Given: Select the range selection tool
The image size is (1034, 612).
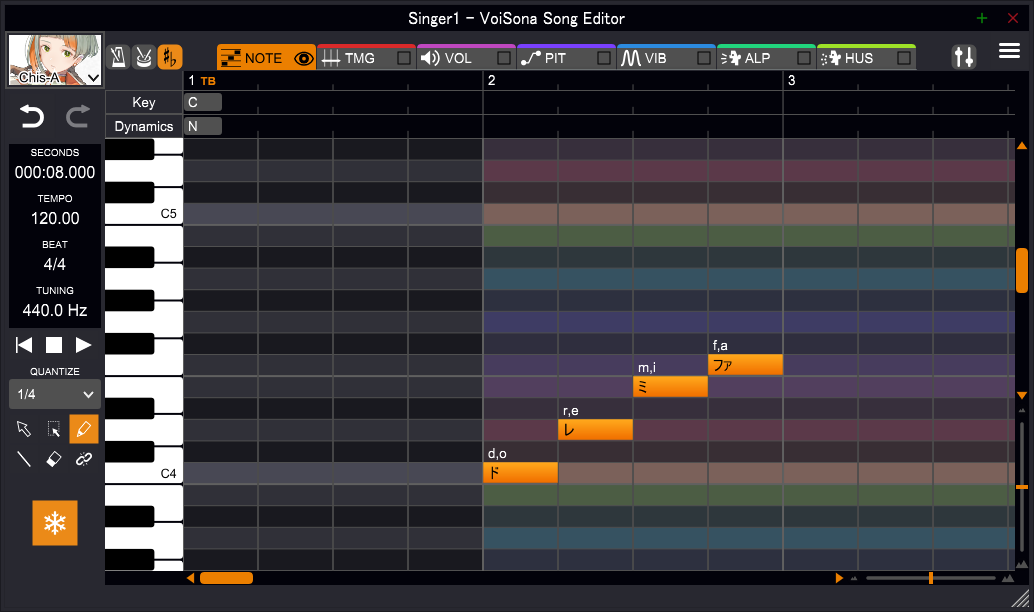Looking at the screenshot, I should click(54, 429).
